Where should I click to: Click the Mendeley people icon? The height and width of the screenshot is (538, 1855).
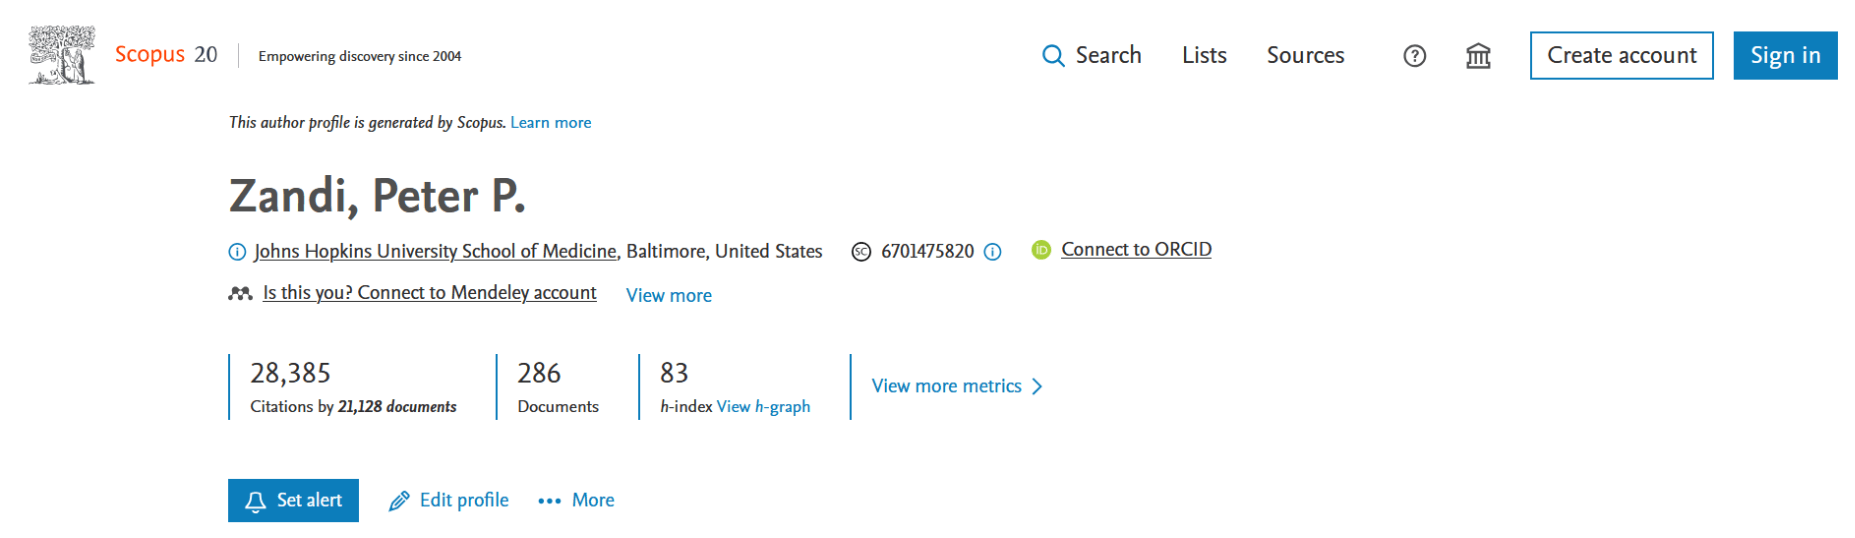click(x=240, y=293)
